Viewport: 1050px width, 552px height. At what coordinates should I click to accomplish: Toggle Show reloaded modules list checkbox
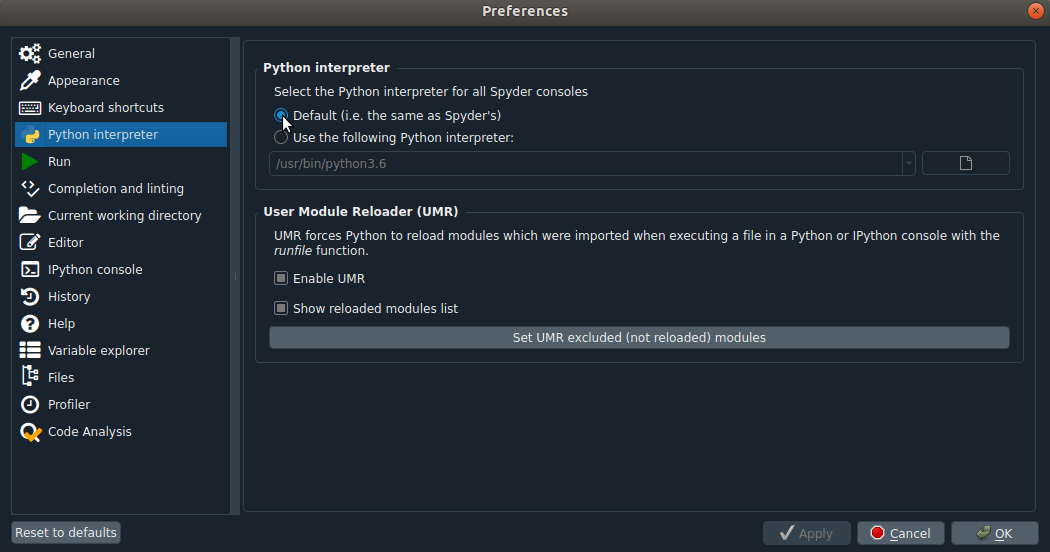point(281,308)
